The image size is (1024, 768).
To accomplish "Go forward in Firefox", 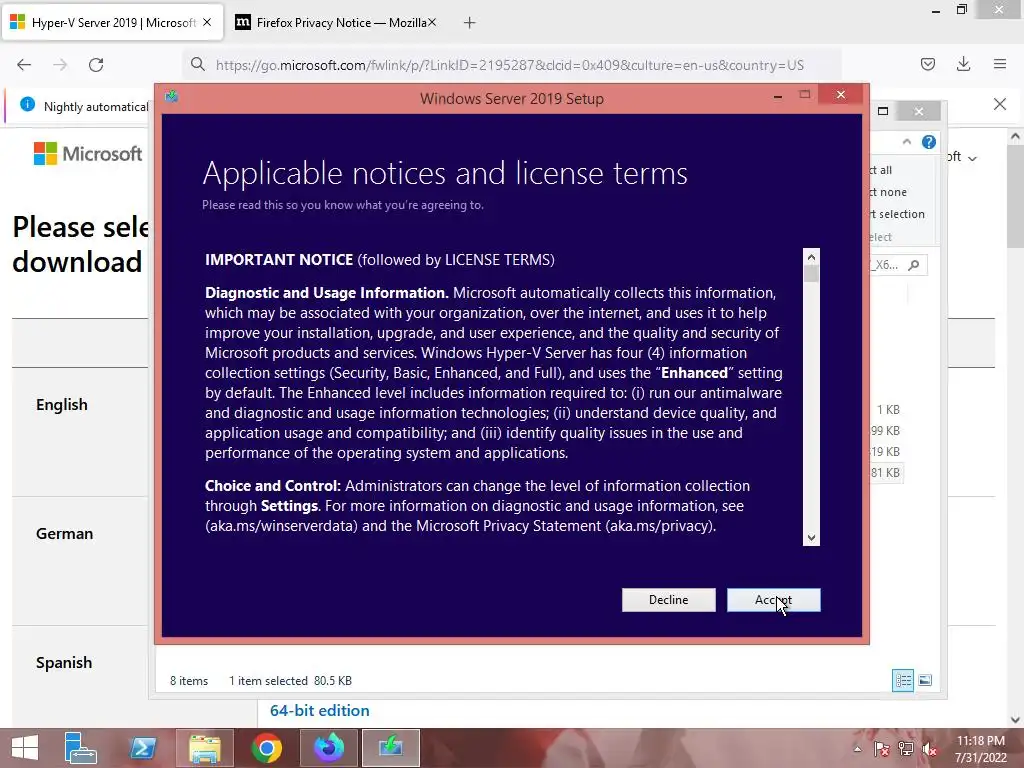I will pos(60,65).
